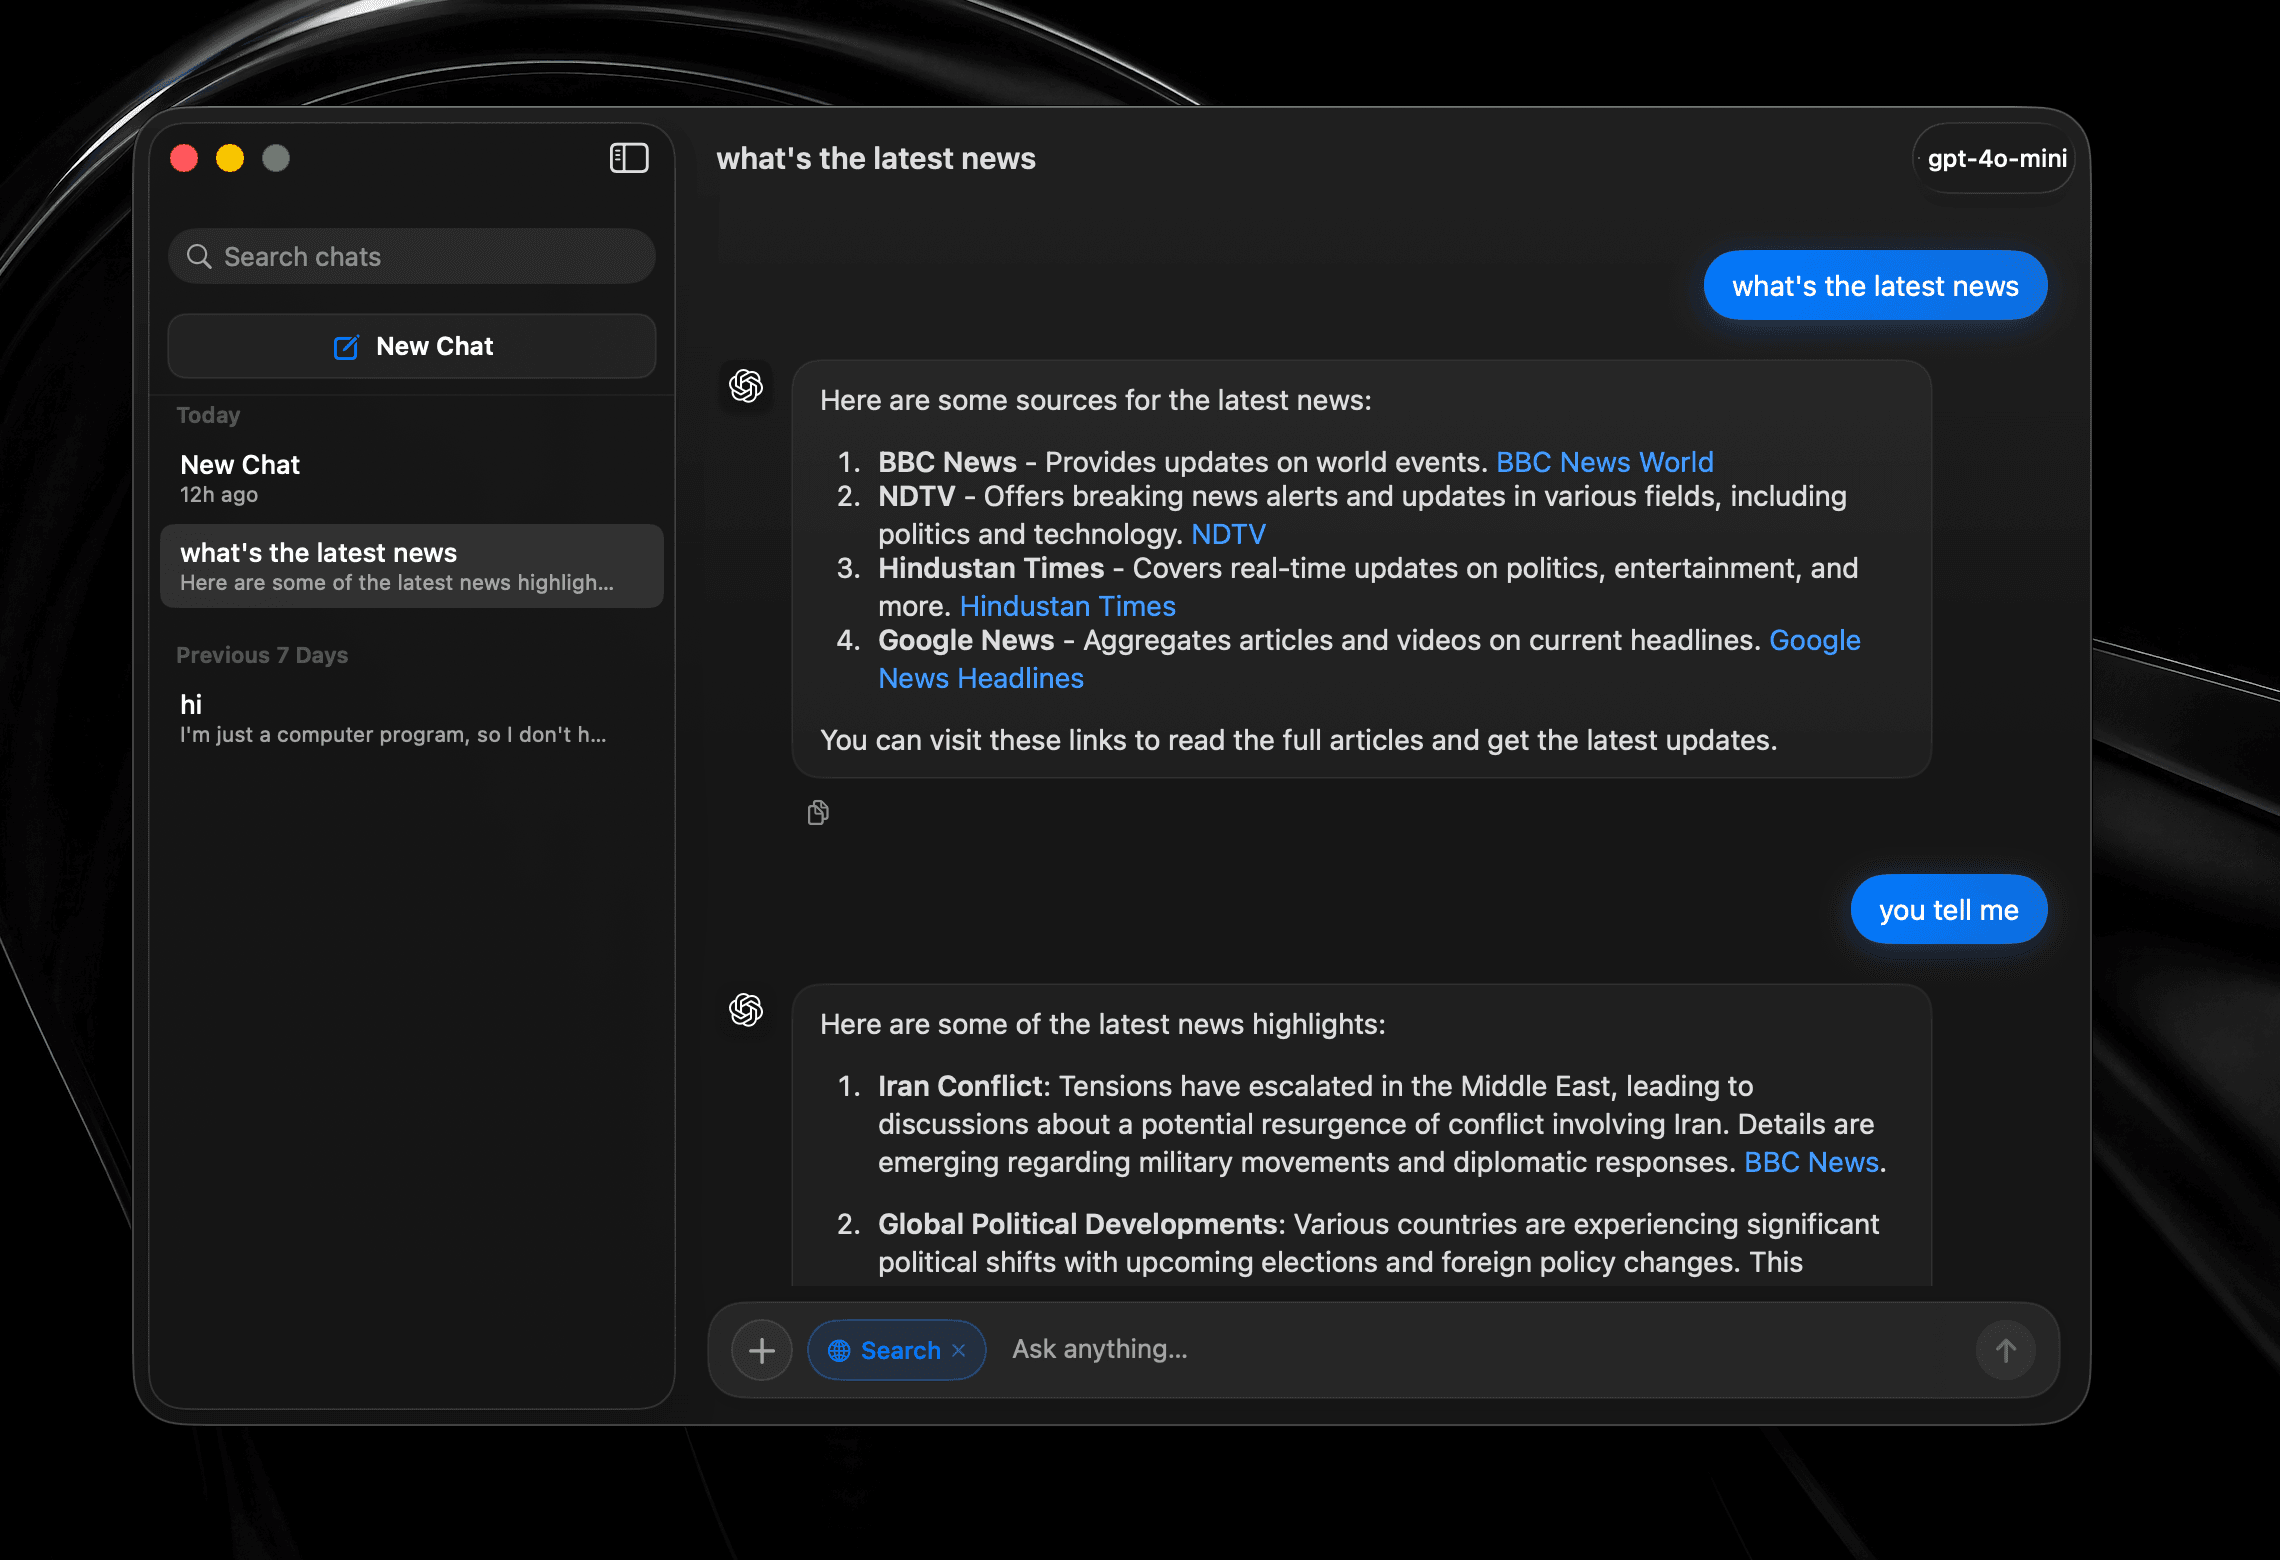The width and height of the screenshot is (2280, 1560).
Task: Click 'Here are some of the latest news highlights:' in the reply
Action: pyautogui.click(x=1103, y=1024)
